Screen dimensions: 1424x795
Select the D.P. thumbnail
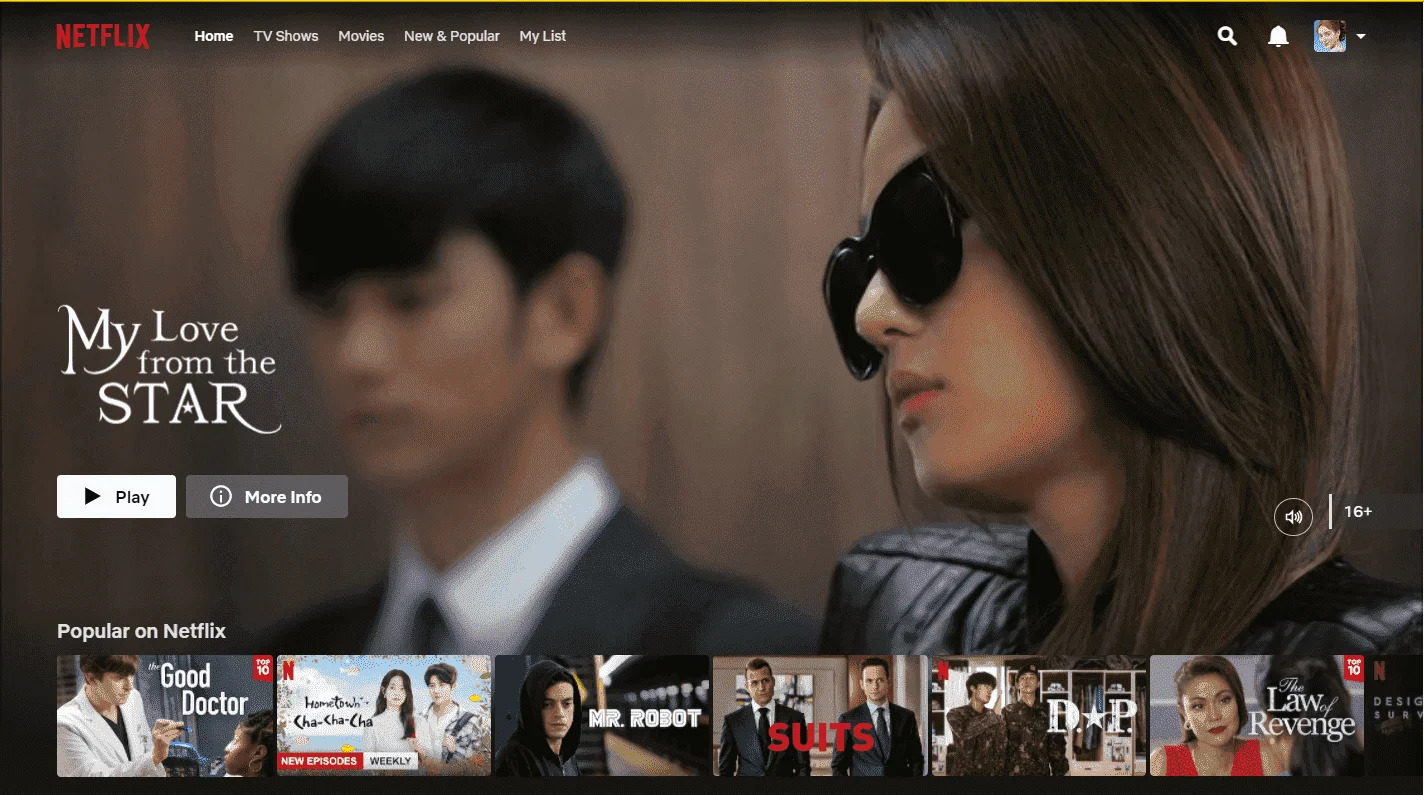pyautogui.click(x=1039, y=716)
